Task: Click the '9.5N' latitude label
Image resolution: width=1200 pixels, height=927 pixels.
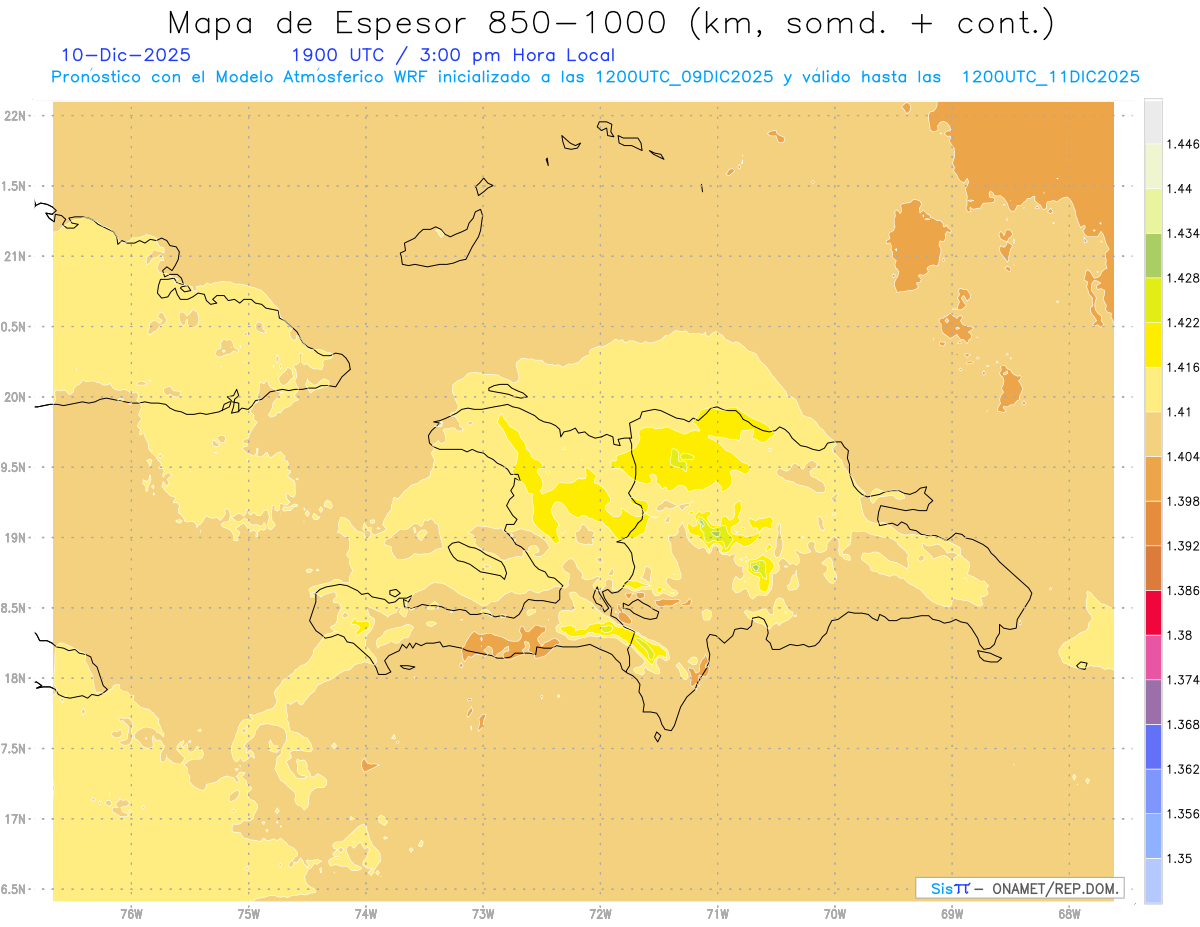Action: pos(15,468)
